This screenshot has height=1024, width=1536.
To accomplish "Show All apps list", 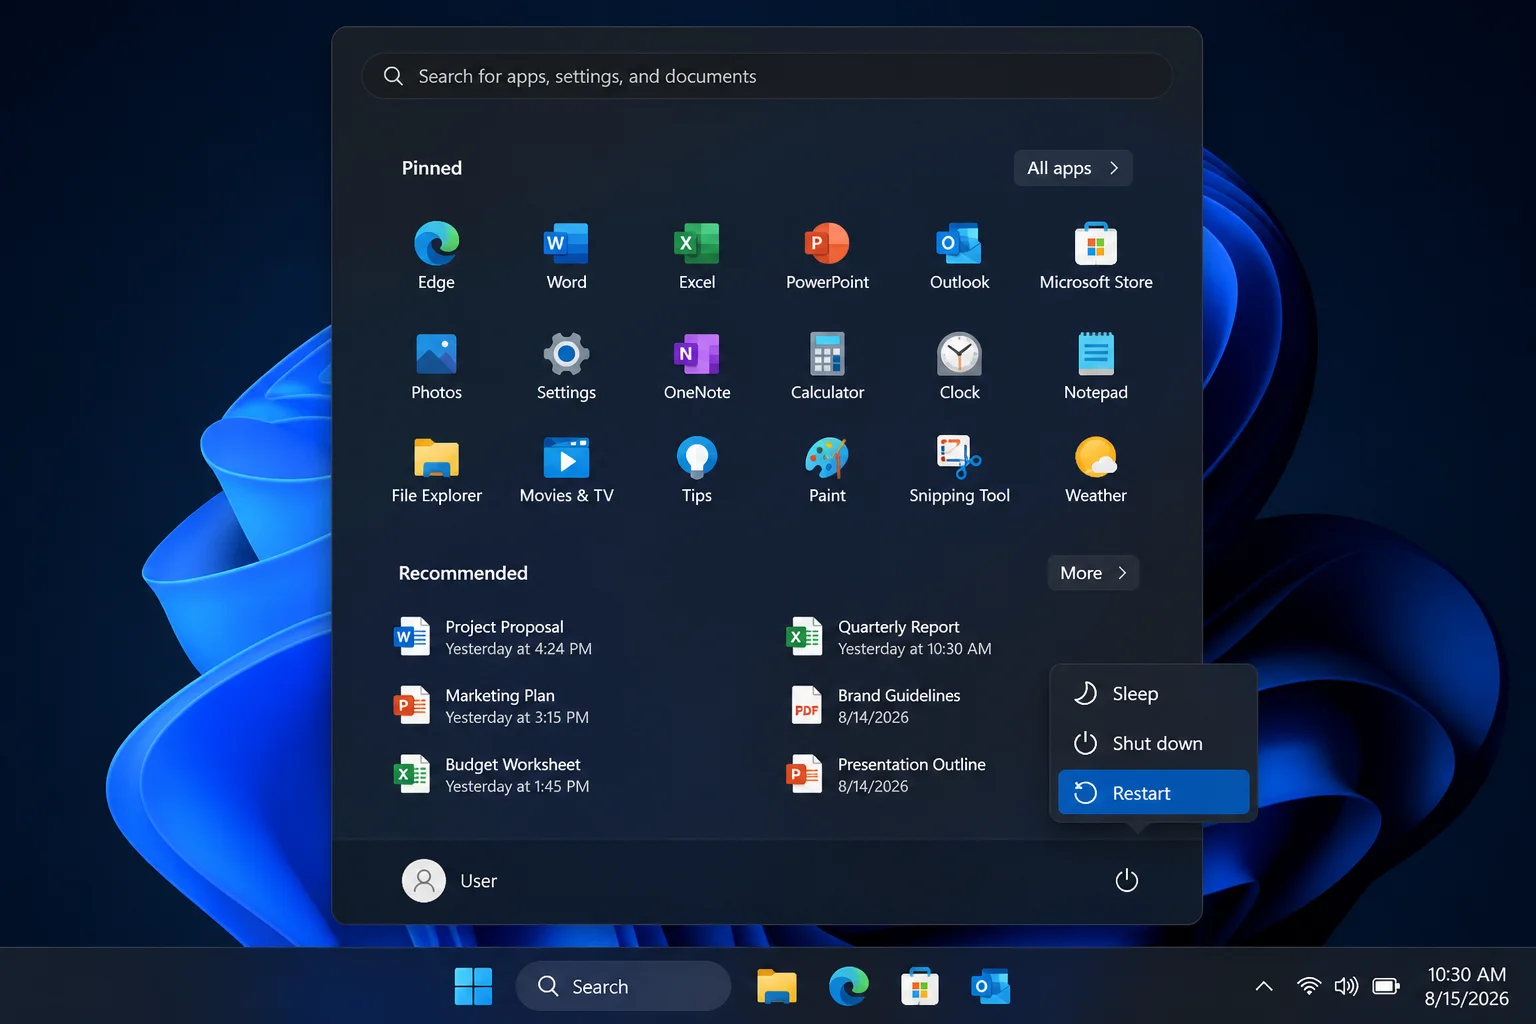I will coord(1073,168).
